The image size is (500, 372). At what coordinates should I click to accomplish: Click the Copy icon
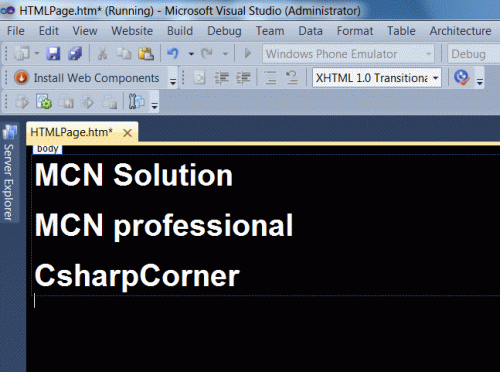[x=124, y=53]
